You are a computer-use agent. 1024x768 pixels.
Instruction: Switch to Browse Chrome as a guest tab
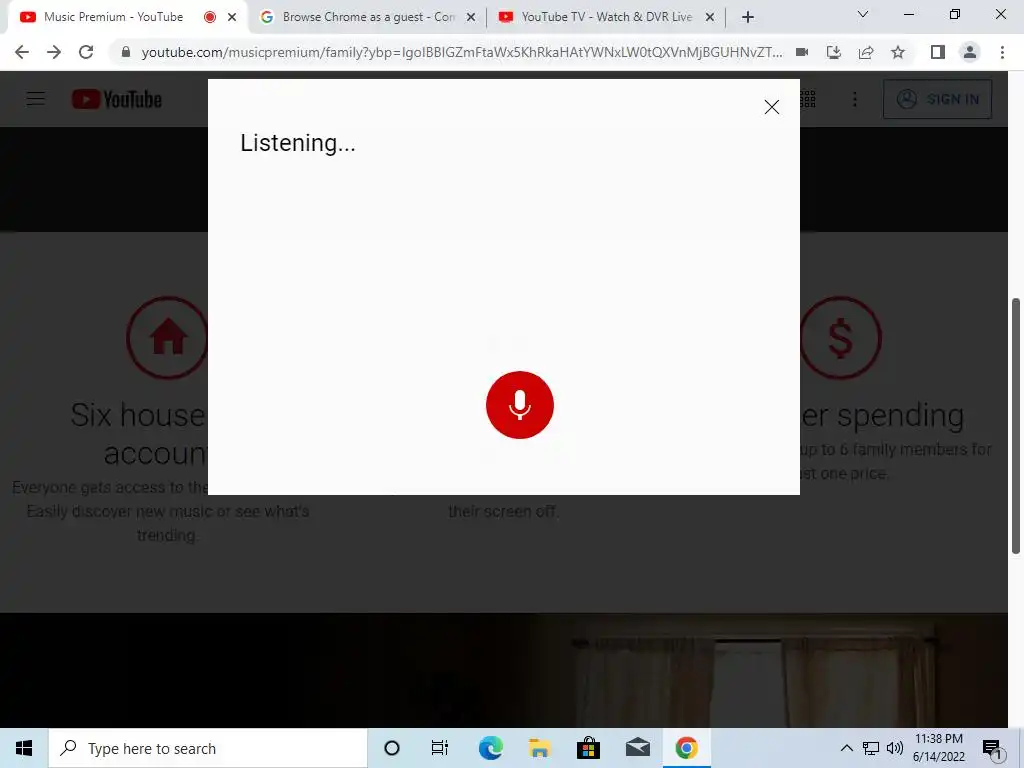point(368,17)
